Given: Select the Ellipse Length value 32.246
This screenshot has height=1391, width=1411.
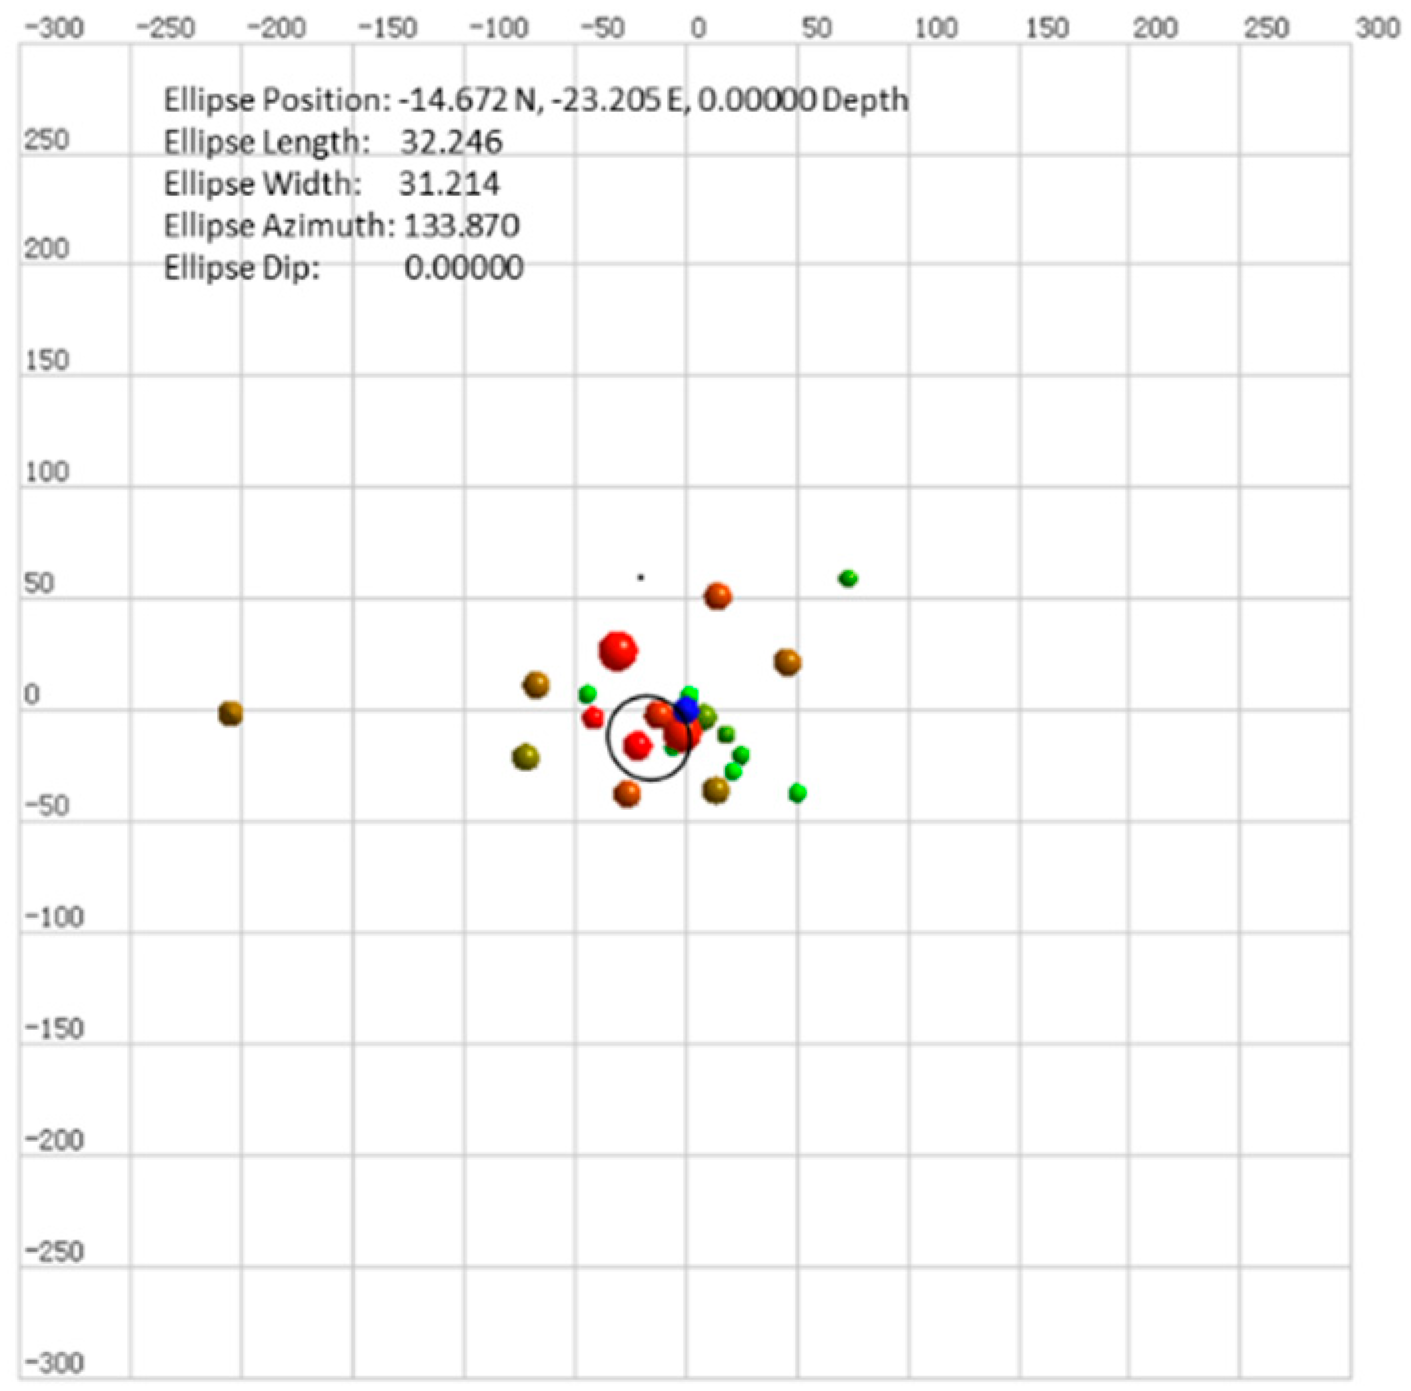Looking at the screenshot, I should [451, 142].
